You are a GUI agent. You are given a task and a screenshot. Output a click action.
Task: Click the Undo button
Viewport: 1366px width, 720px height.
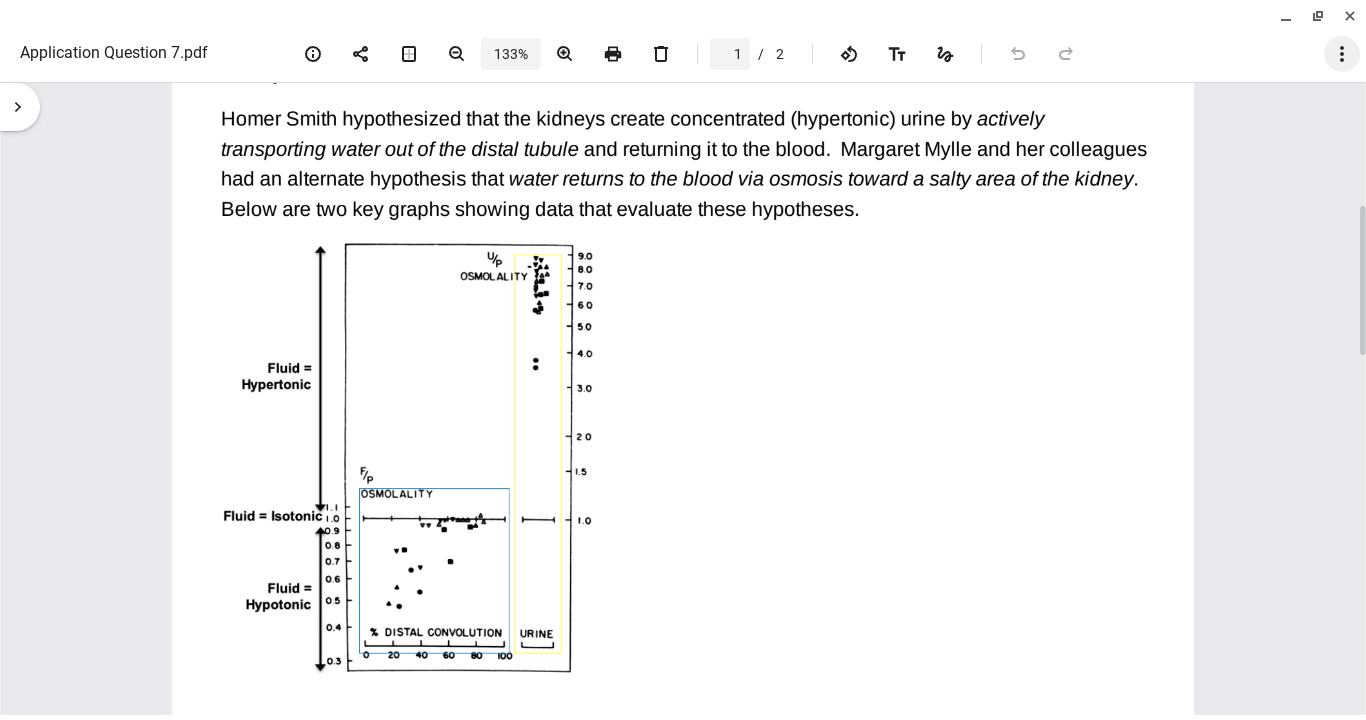coord(1018,53)
